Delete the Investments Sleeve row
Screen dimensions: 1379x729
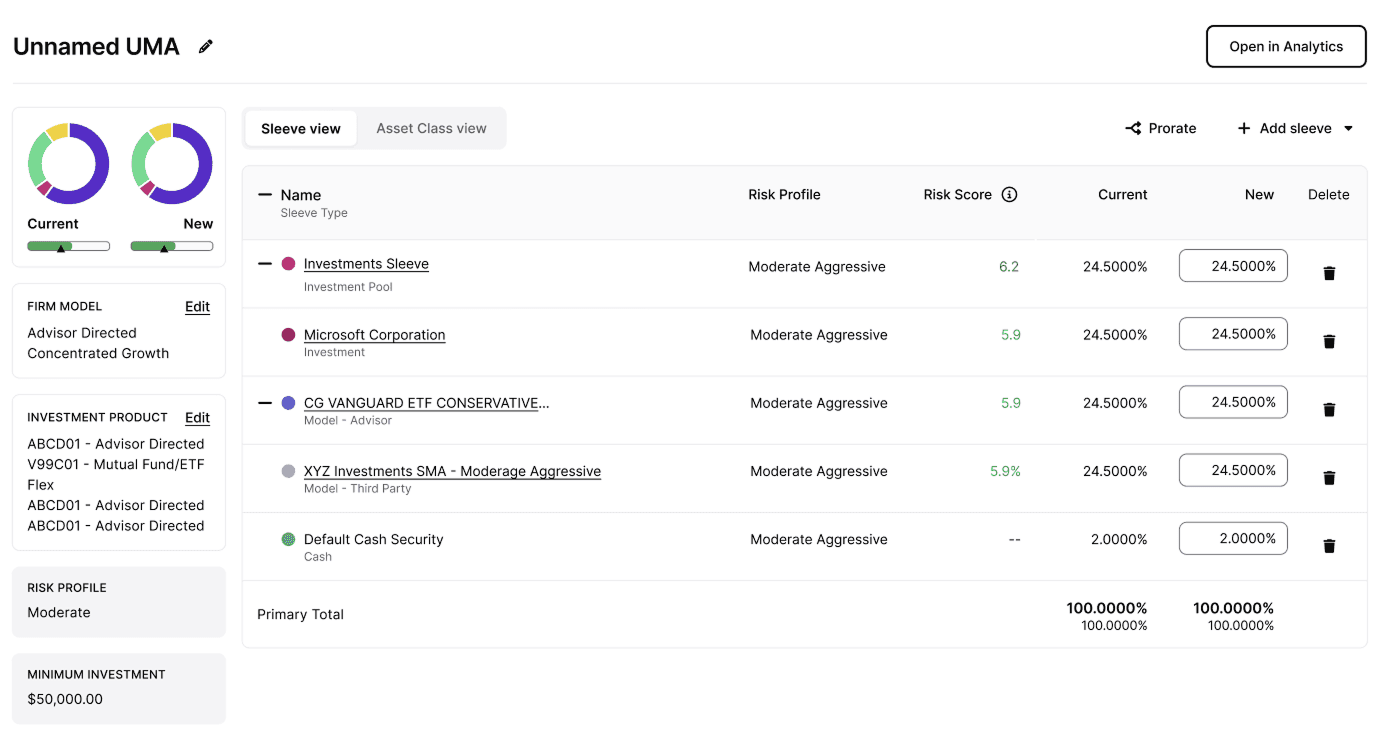(x=1329, y=273)
